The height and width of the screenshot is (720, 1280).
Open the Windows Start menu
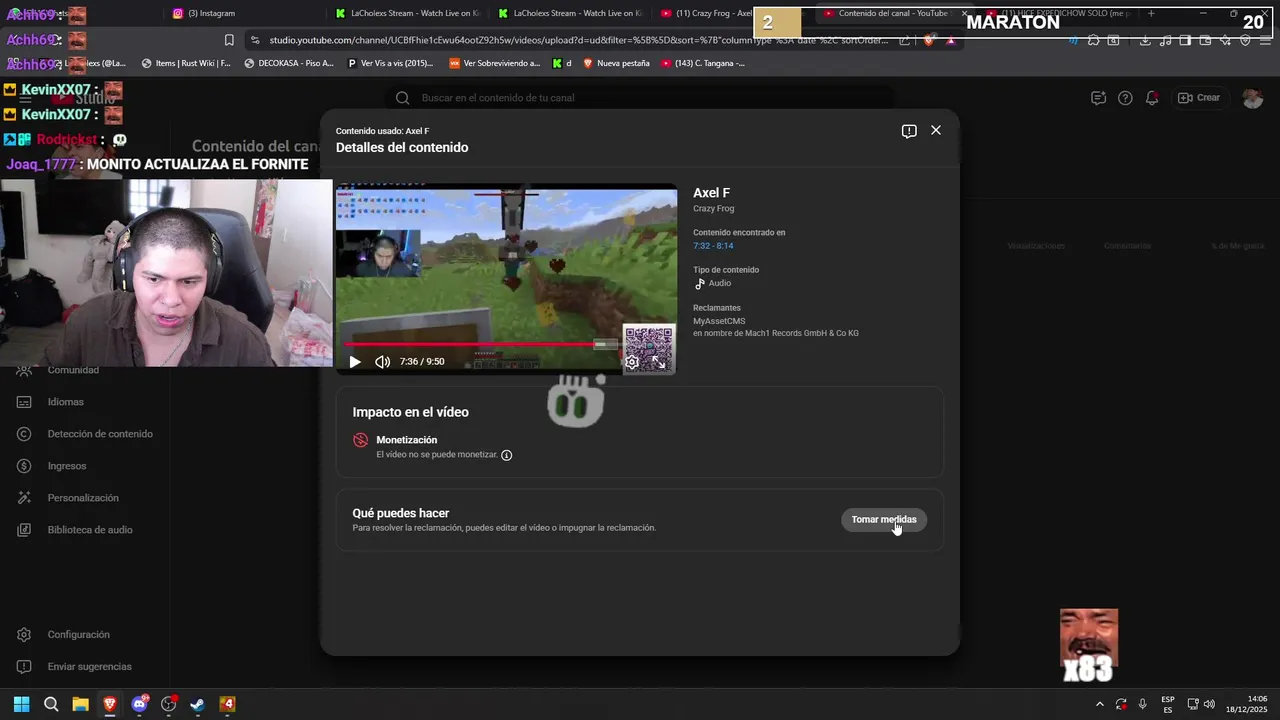click(x=21, y=704)
